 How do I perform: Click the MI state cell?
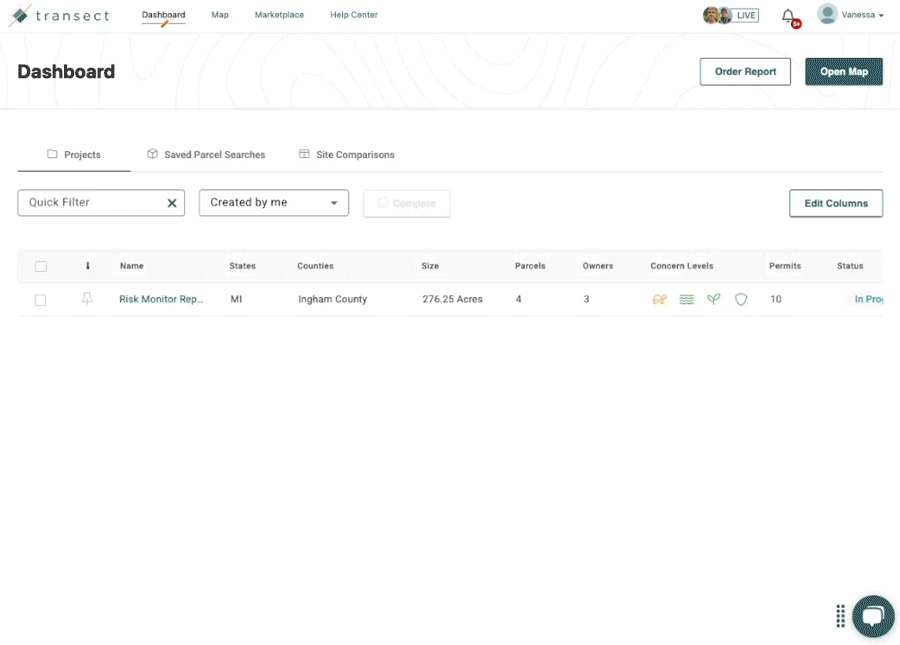[x=236, y=299]
